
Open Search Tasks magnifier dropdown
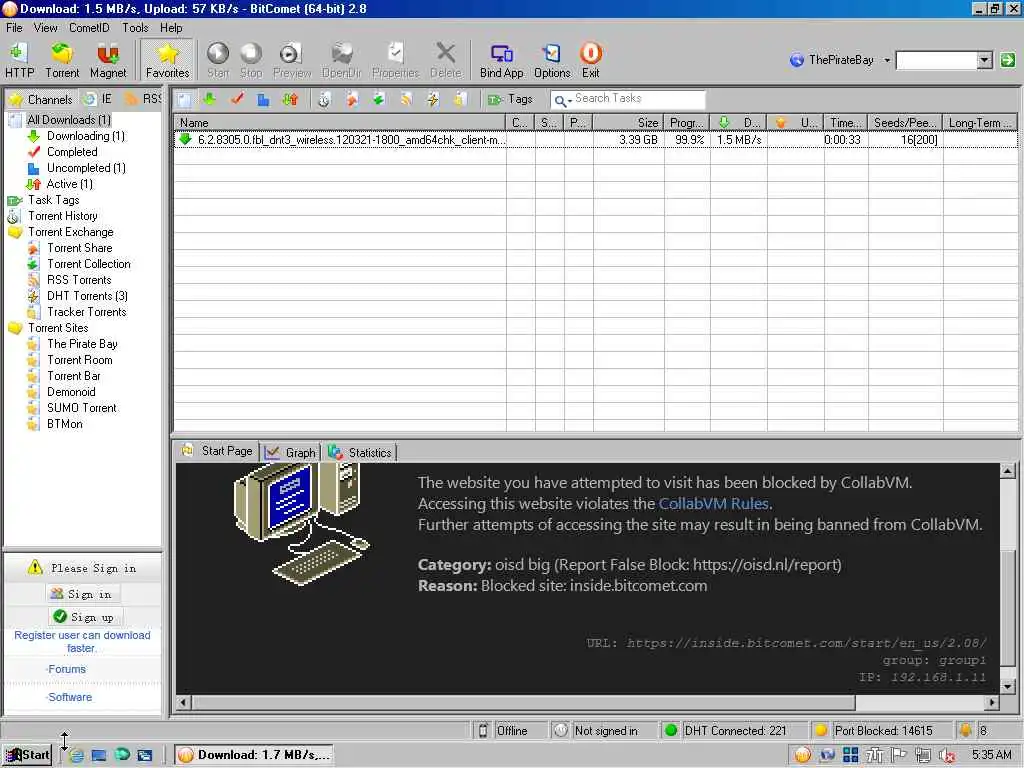[x=562, y=100]
